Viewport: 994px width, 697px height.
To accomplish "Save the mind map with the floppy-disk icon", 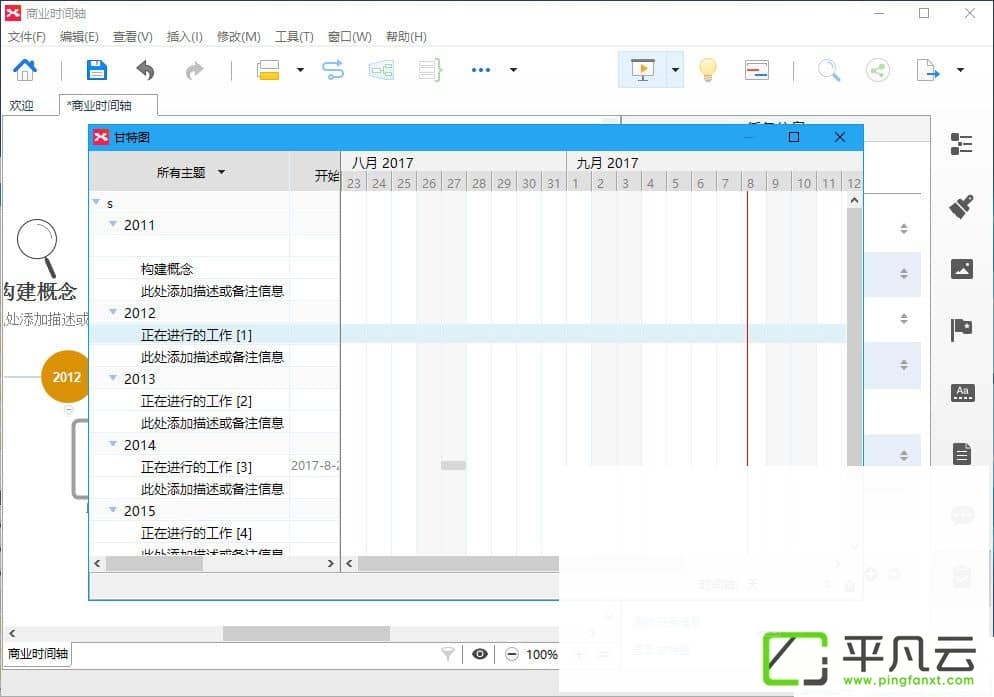I will pyautogui.click(x=96, y=70).
